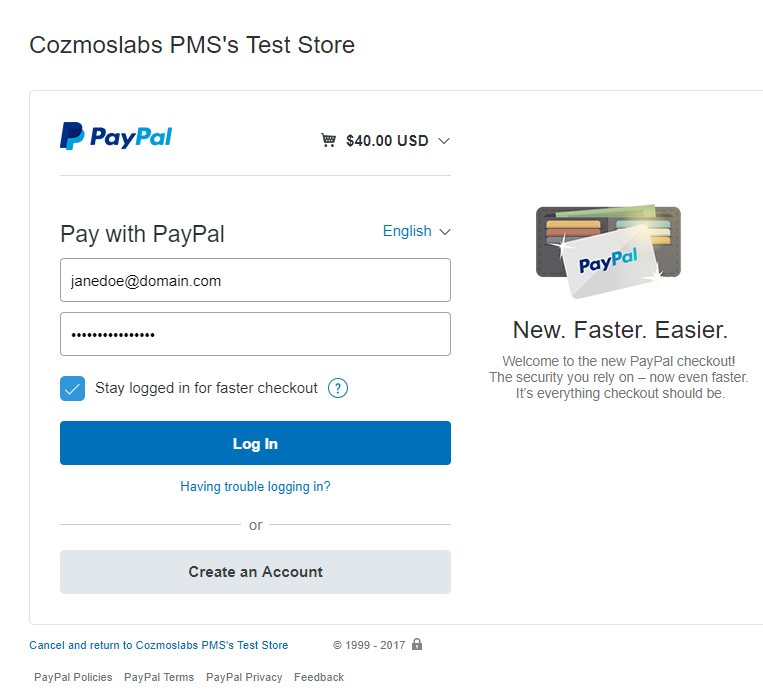Viewport: 763px width, 697px height.
Task: Click the Feedback link
Action: [319, 677]
